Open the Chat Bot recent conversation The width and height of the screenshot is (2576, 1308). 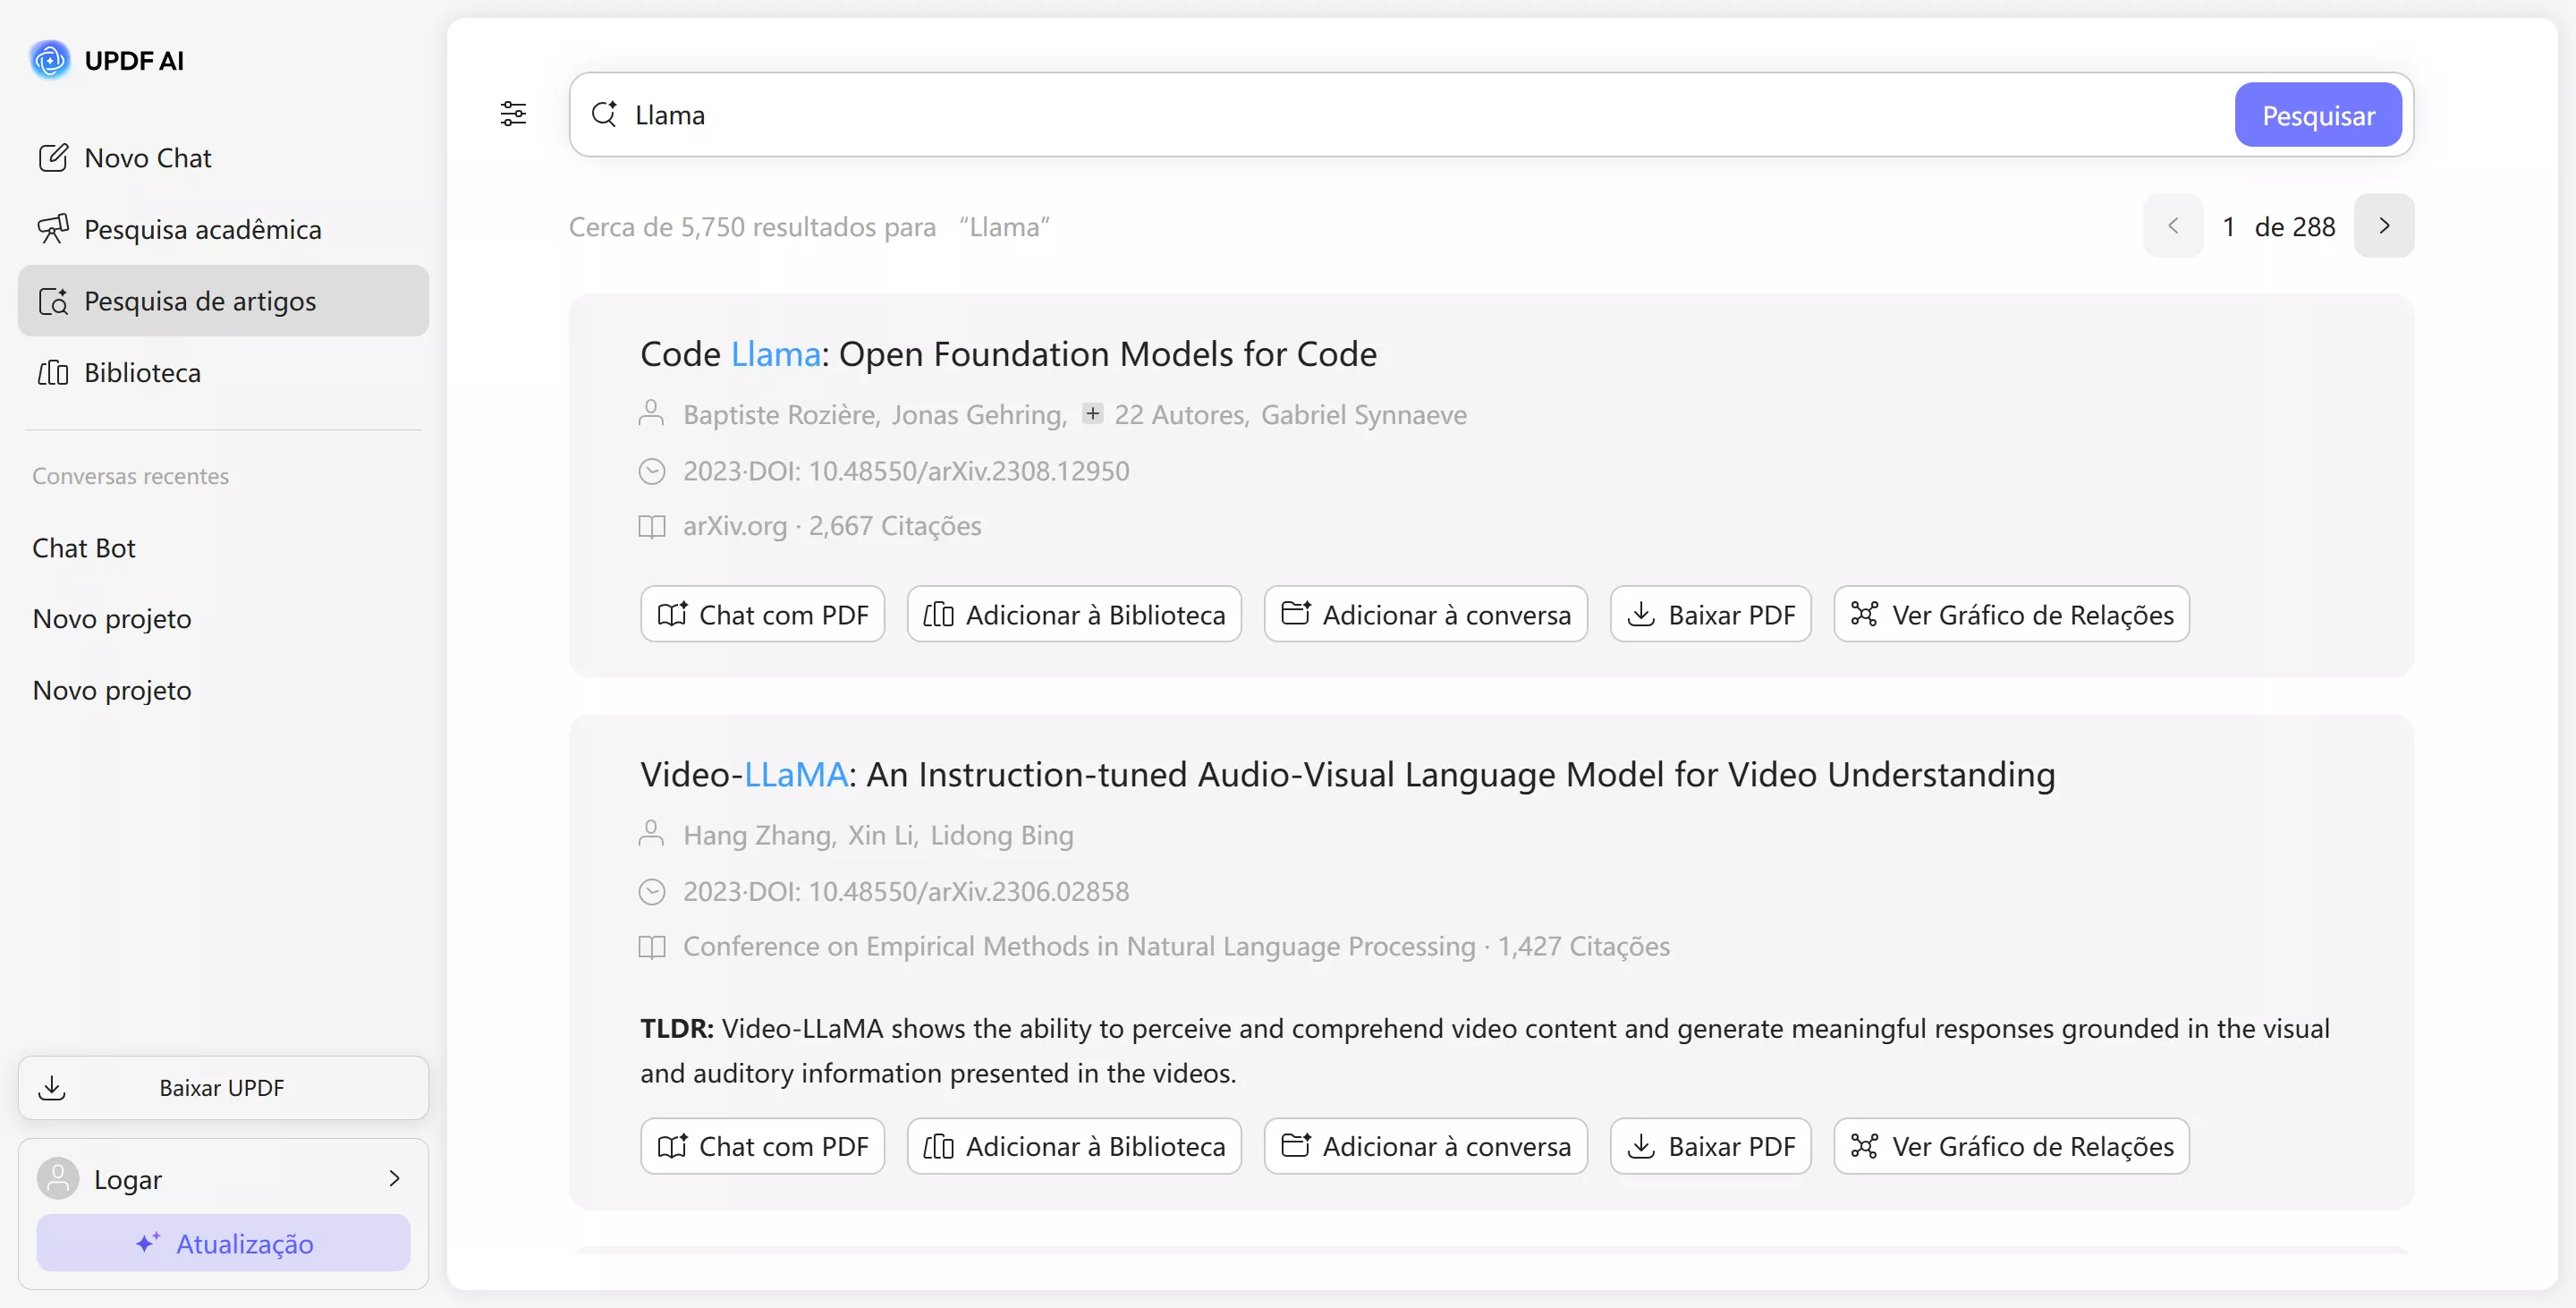[84, 548]
